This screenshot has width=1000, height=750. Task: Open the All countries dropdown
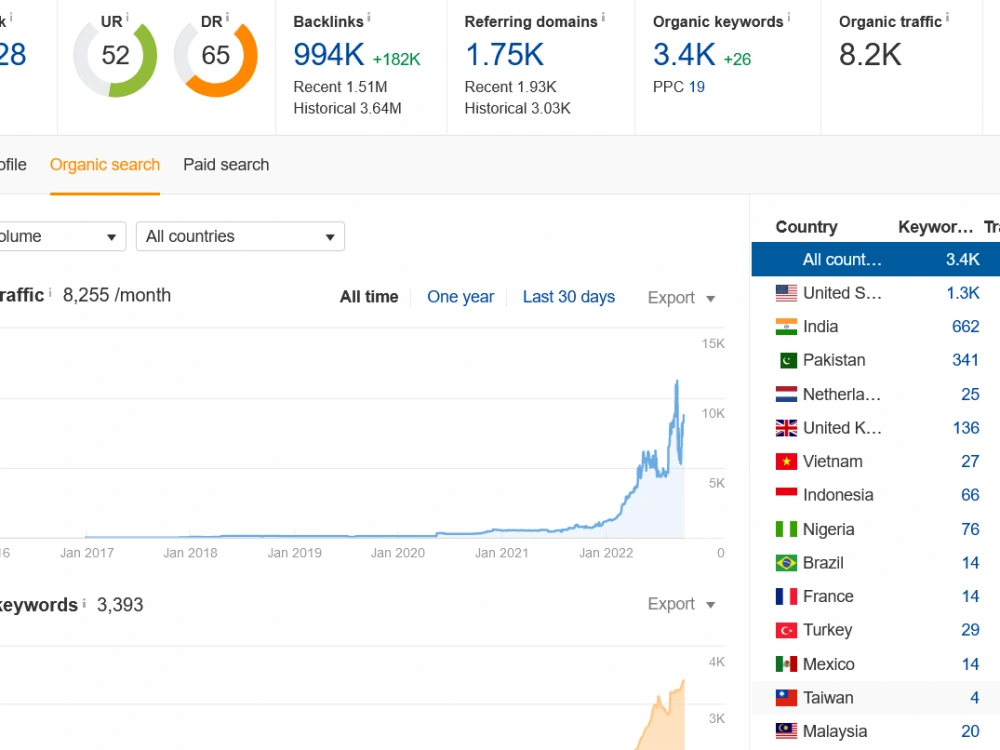click(240, 236)
